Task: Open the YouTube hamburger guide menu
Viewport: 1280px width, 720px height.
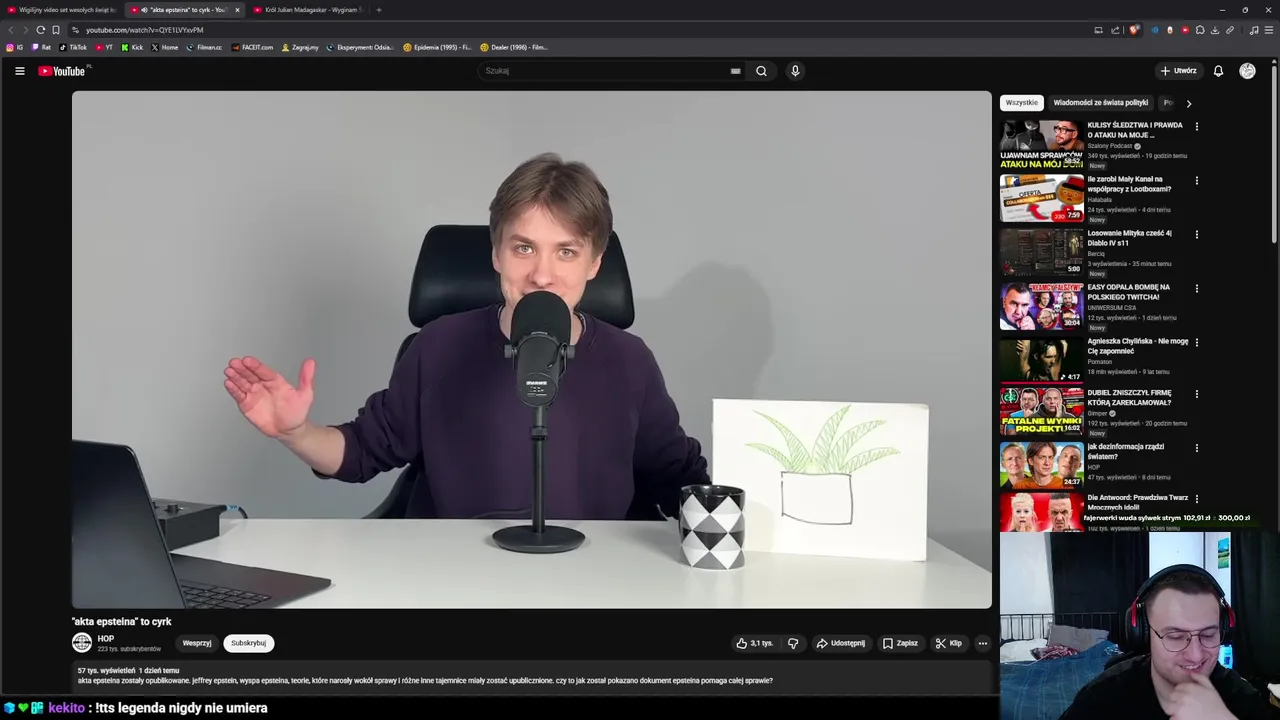Action: [x=19, y=71]
